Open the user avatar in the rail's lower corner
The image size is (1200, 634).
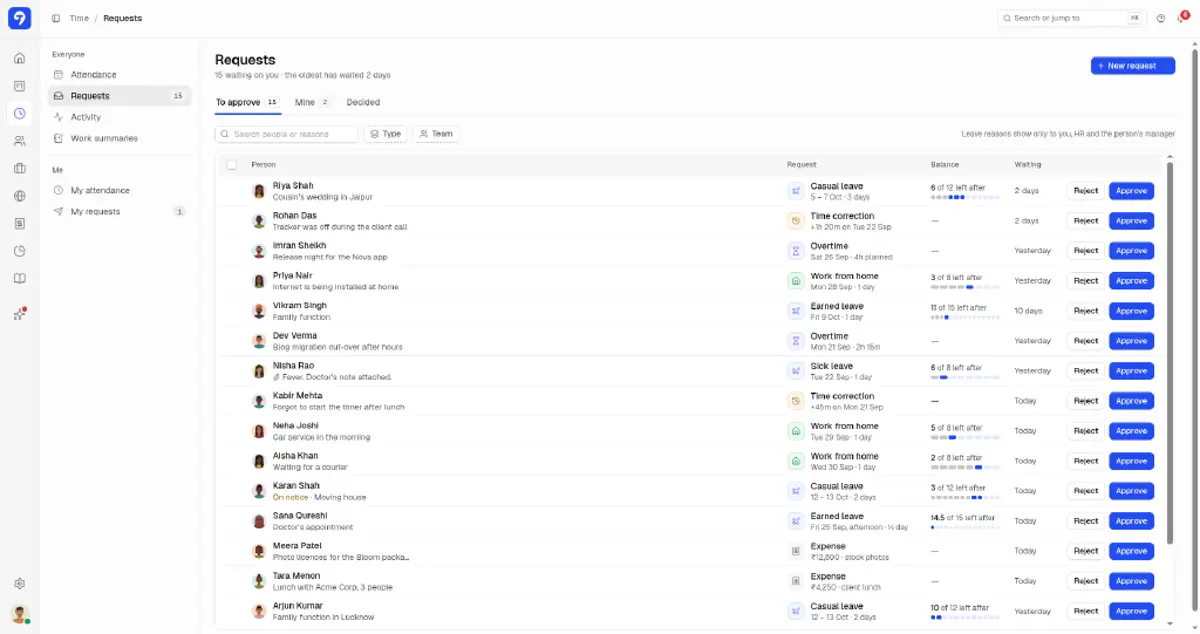coord(19,613)
